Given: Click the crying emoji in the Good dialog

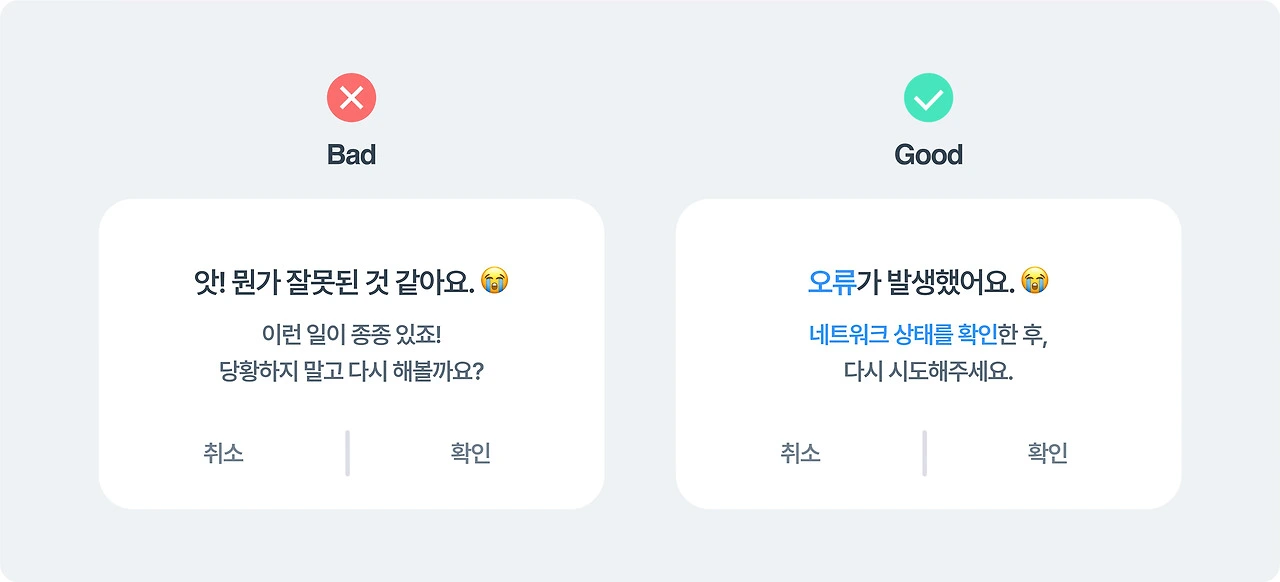Looking at the screenshot, I should click(1035, 281).
